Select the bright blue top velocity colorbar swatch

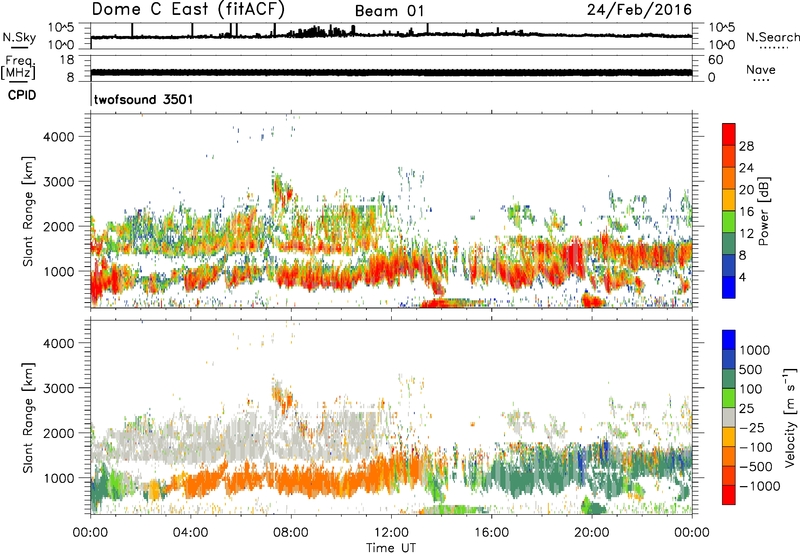(x=729, y=340)
